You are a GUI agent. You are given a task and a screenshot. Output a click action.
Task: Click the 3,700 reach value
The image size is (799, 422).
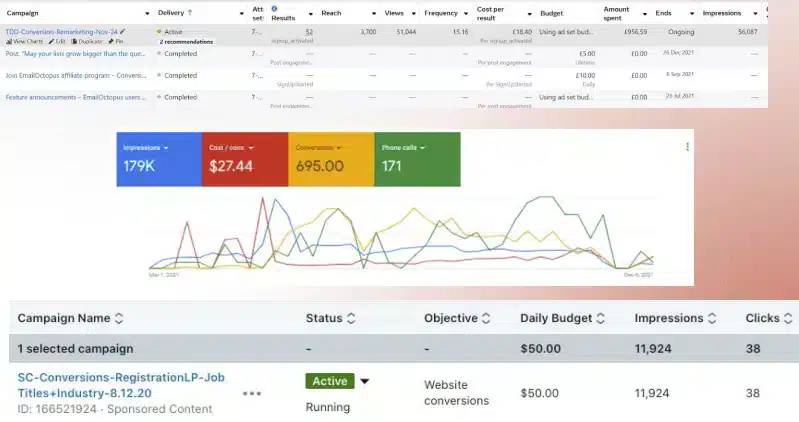(x=368, y=32)
